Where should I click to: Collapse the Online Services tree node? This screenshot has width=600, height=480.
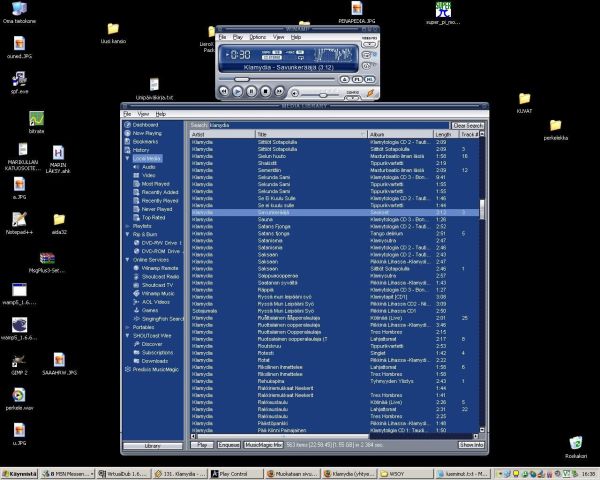click(x=126, y=260)
